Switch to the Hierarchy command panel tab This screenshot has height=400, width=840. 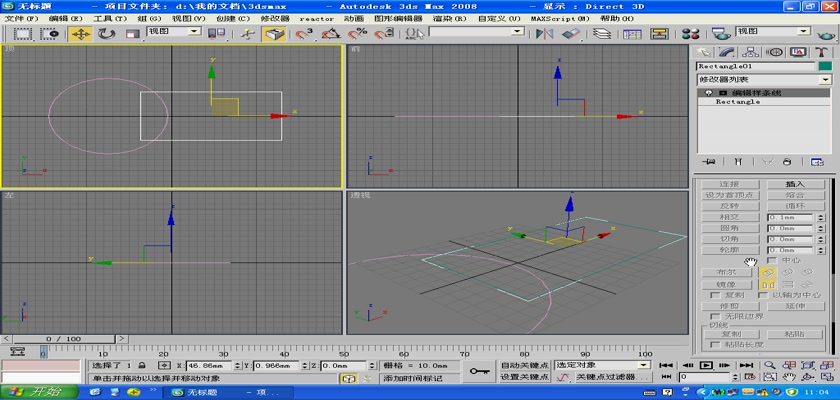point(751,52)
